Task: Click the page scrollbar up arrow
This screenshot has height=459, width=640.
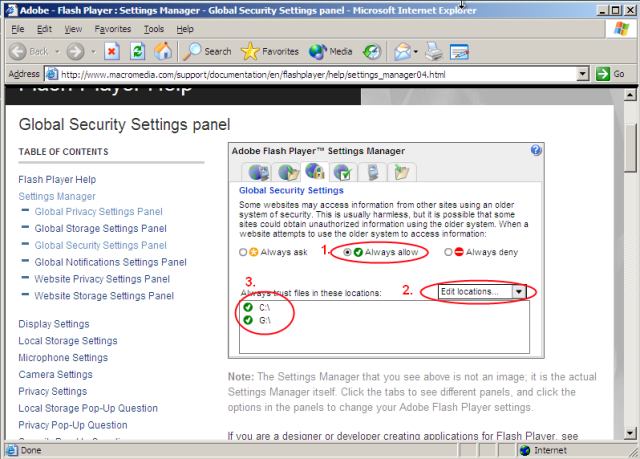Action: pyautogui.click(x=630, y=95)
